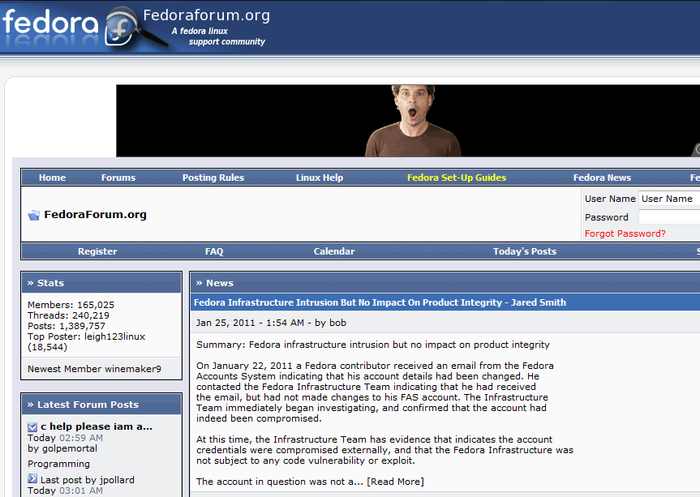
Task: Click the banner ad with the surprised man
Action: pyautogui.click(x=408, y=121)
